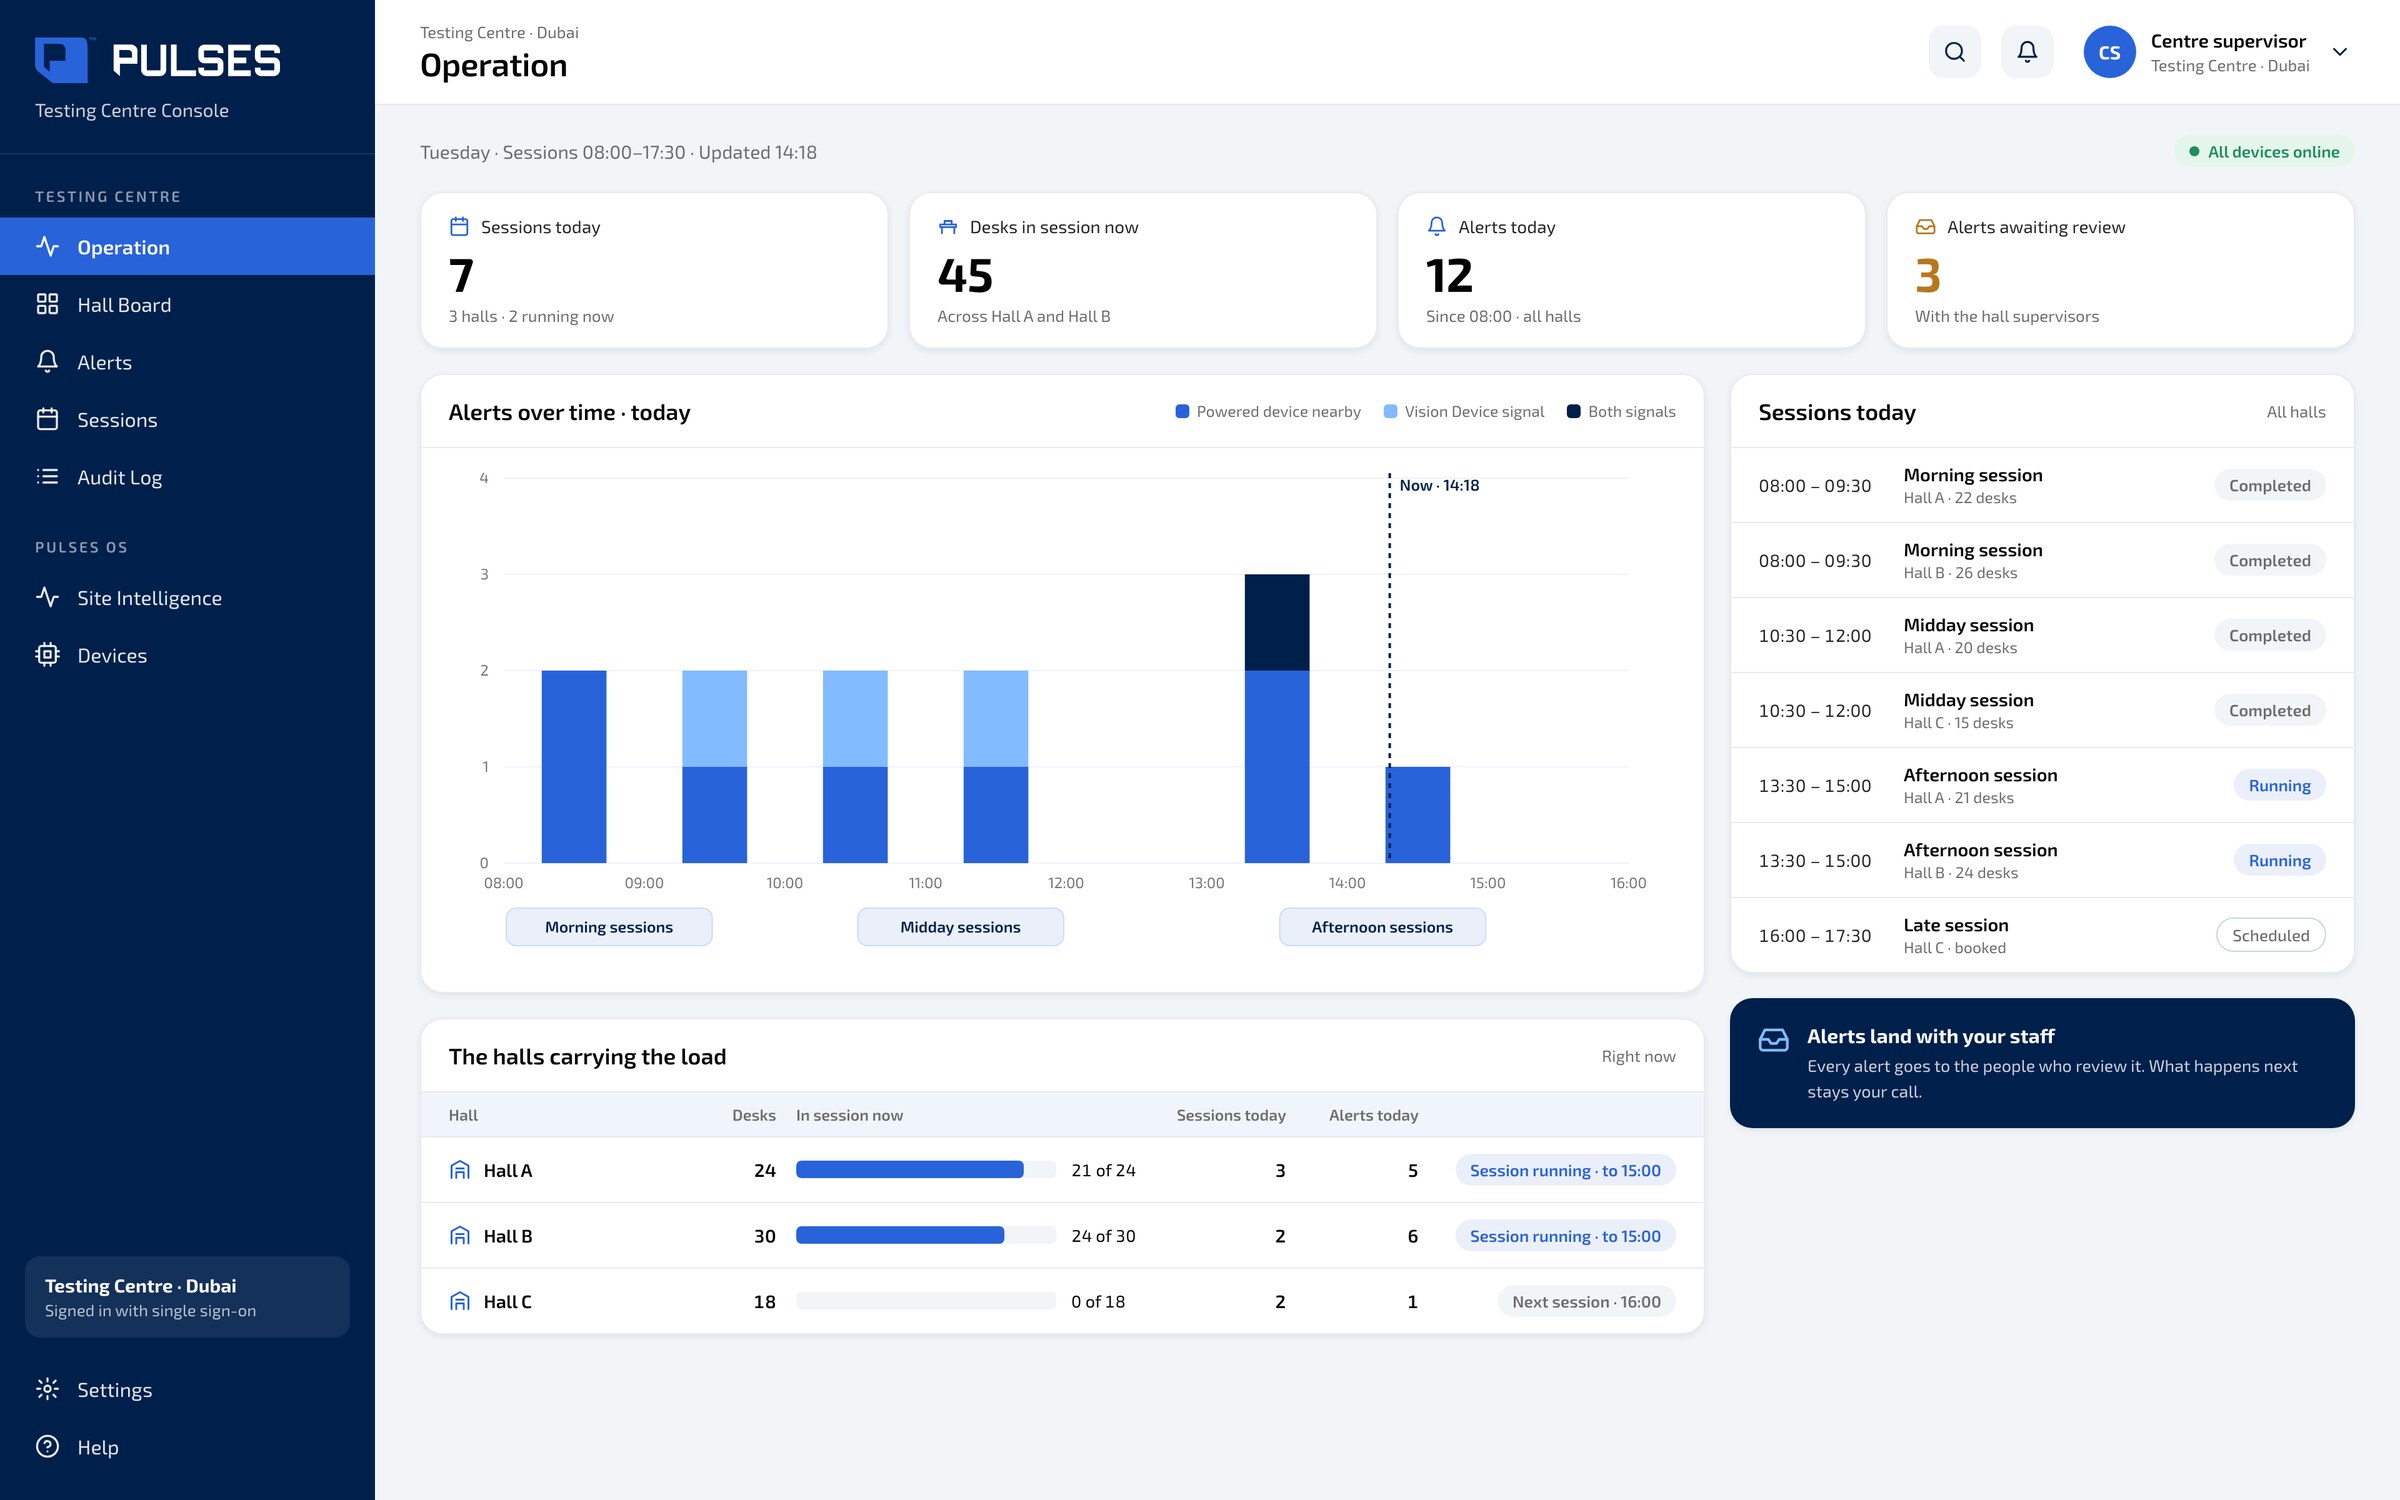The width and height of the screenshot is (2400, 1500).
Task: Select the Midday sessions chart label
Action: point(960,927)
